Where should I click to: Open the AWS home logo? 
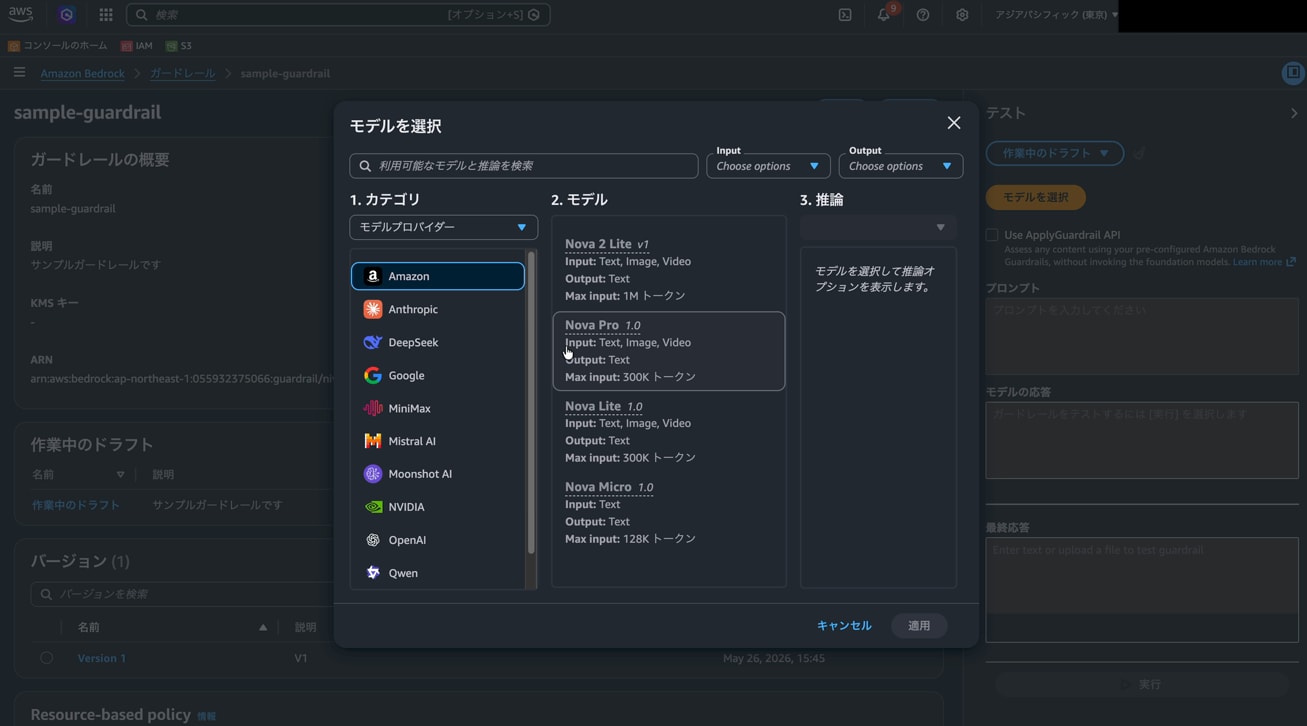click(20, 14)
